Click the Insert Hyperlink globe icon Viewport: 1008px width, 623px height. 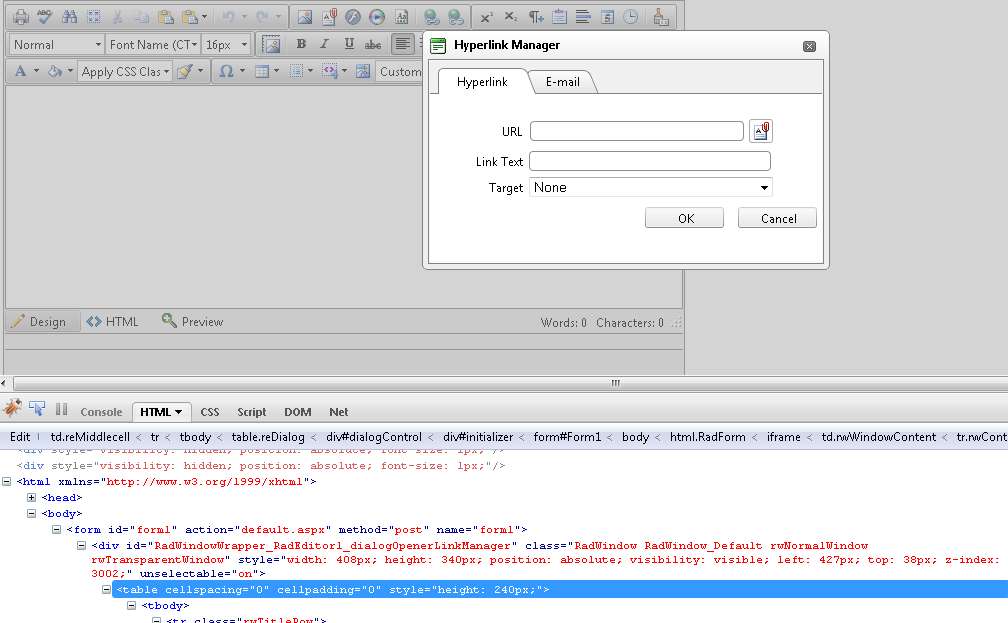coord(431,17)
